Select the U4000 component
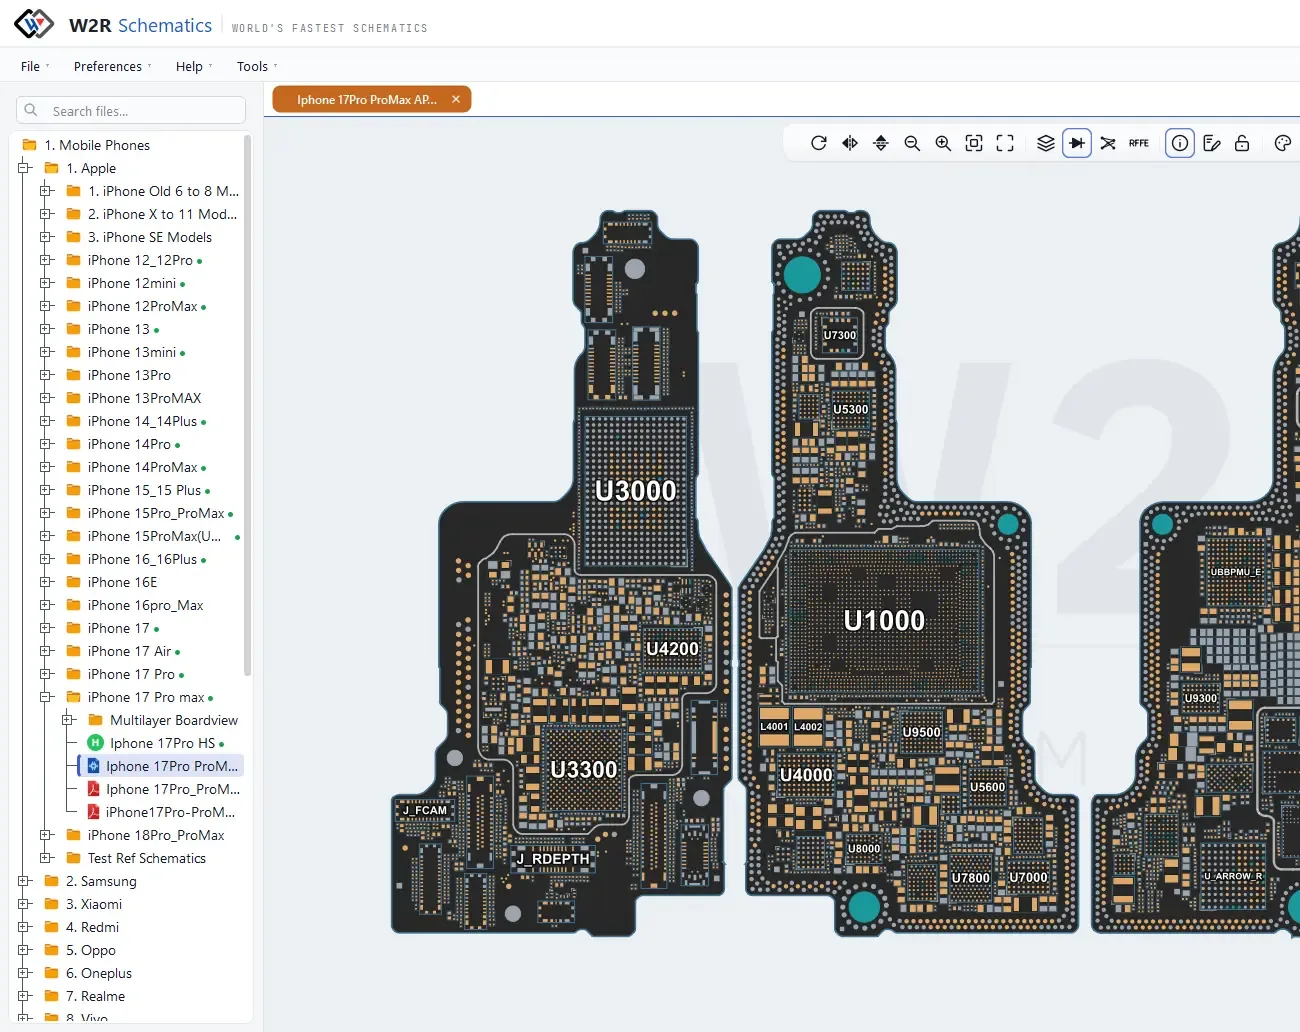Viewport: 1300px width, 1032px height. click(806, 775)
